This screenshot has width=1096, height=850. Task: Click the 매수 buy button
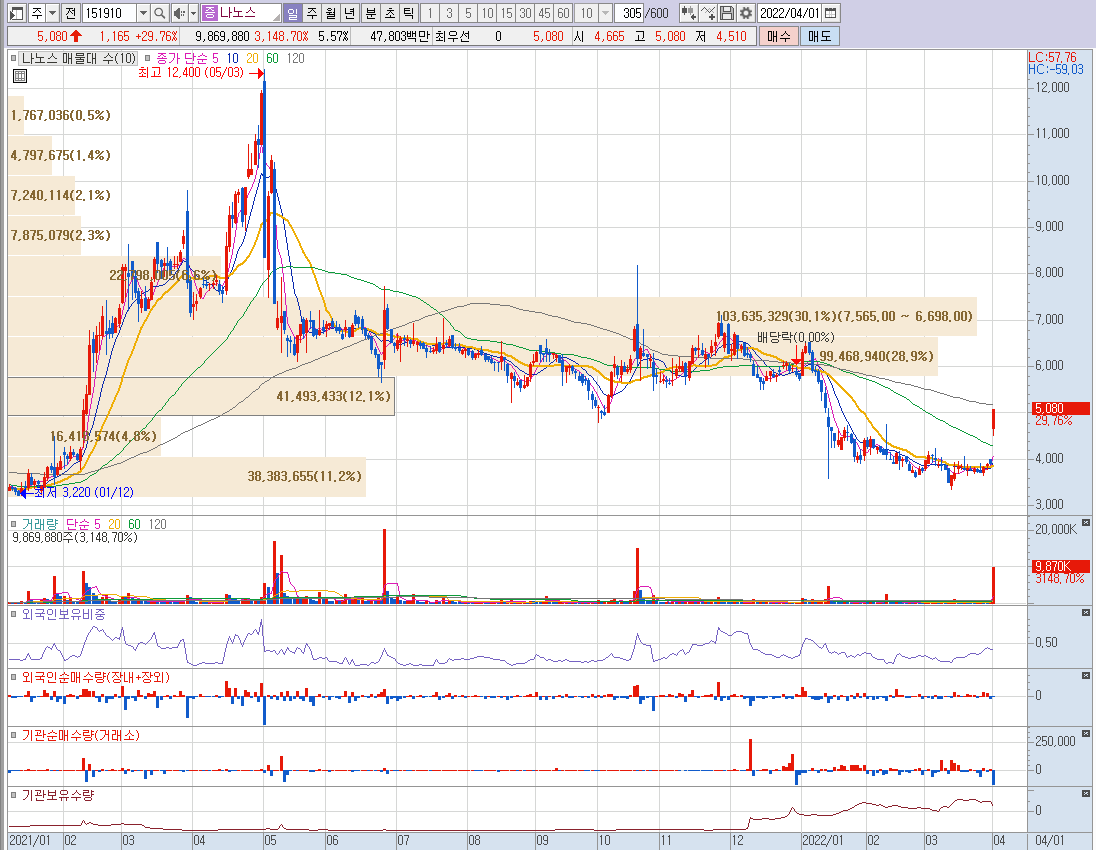779,36
